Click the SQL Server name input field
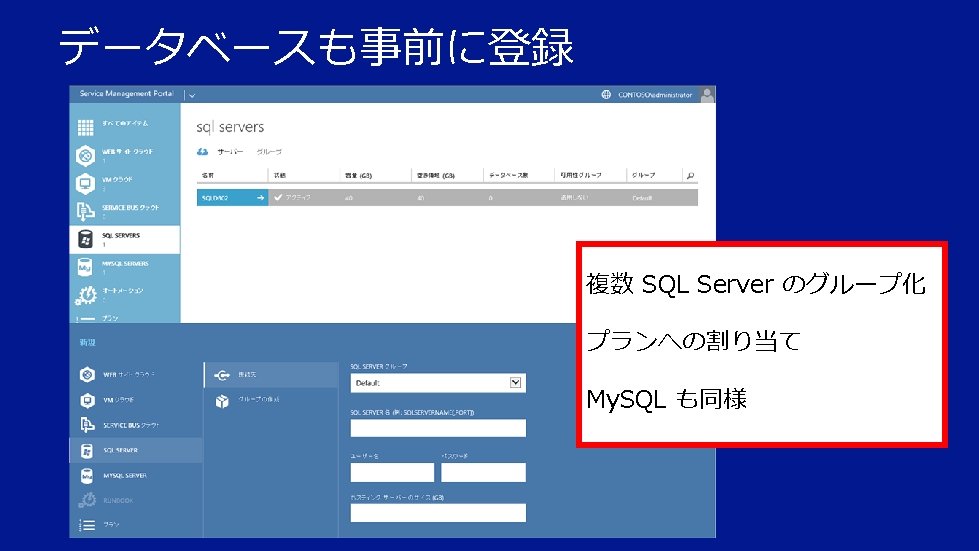Image resolution: width=979 pixels, height=551 pixels. coord(438,427)
